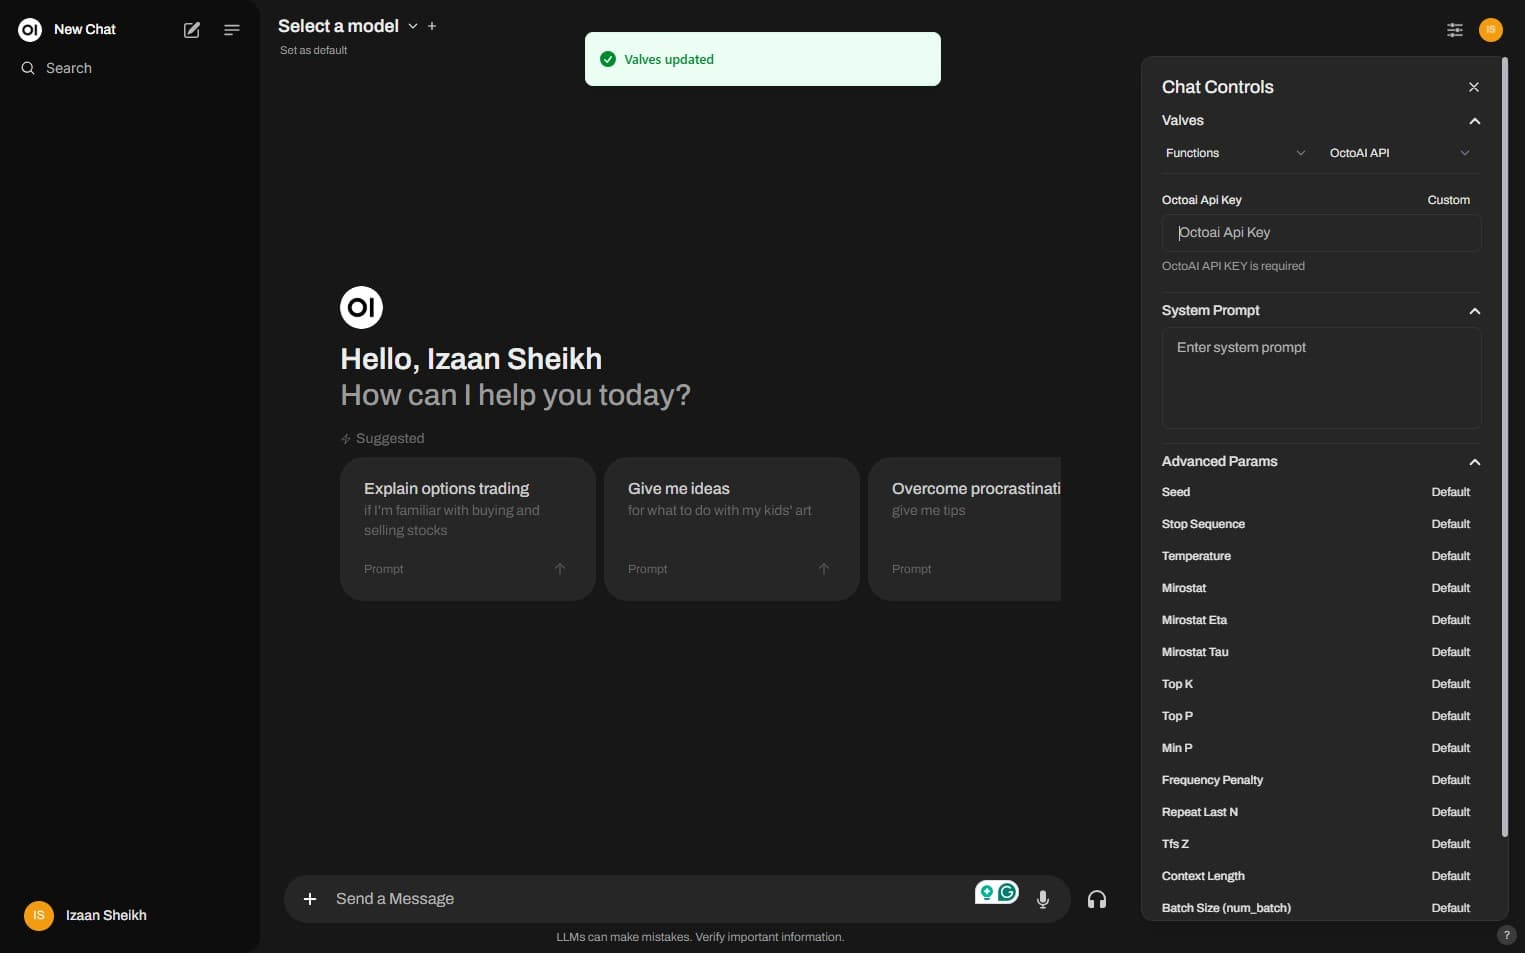Send the Give me ideas prompt arrow
The height and width of the screenshot is (953, 1525).
(824, 569)
